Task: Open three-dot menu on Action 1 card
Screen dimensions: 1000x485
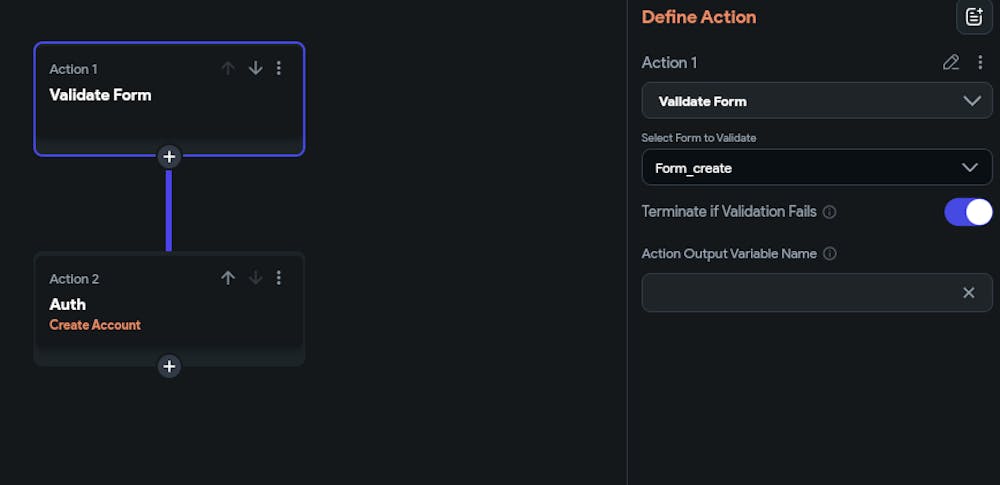Action: pyautogui.click(x=279, y=68)
